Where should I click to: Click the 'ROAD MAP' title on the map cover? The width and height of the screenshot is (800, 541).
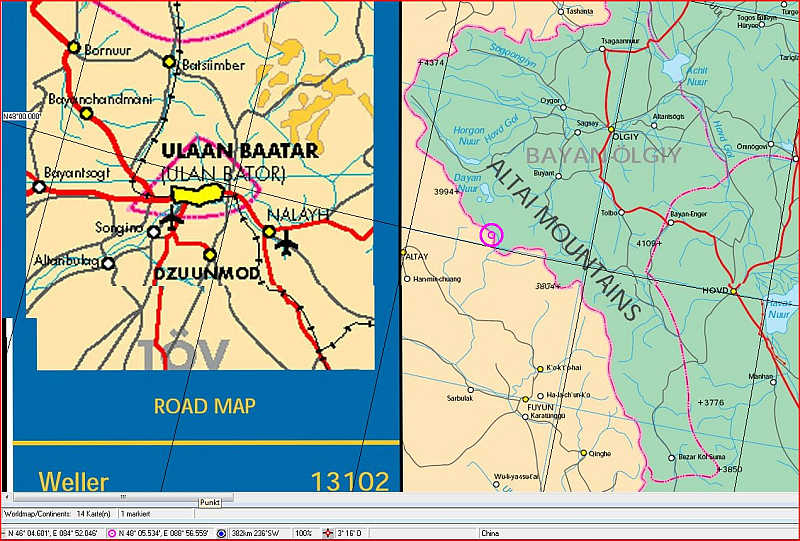[205, 406]
